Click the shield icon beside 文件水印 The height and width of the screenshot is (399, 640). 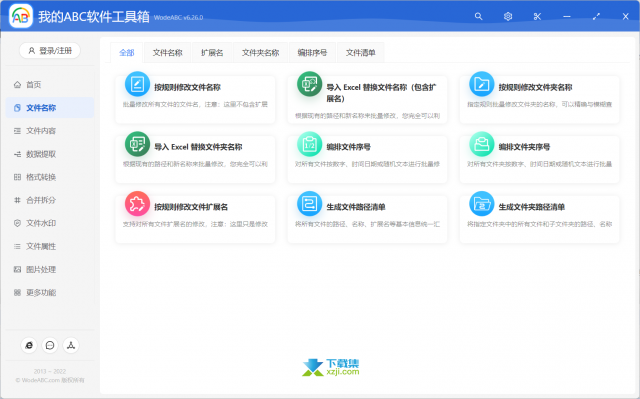point(17,223)
